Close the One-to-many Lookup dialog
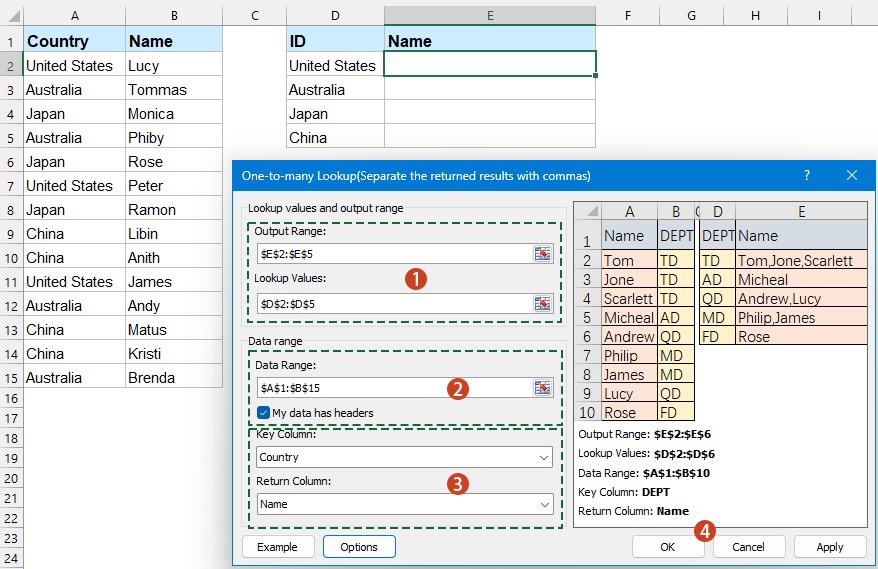The height and width of the screenshot is (569, 878). (x=852, y=175)
